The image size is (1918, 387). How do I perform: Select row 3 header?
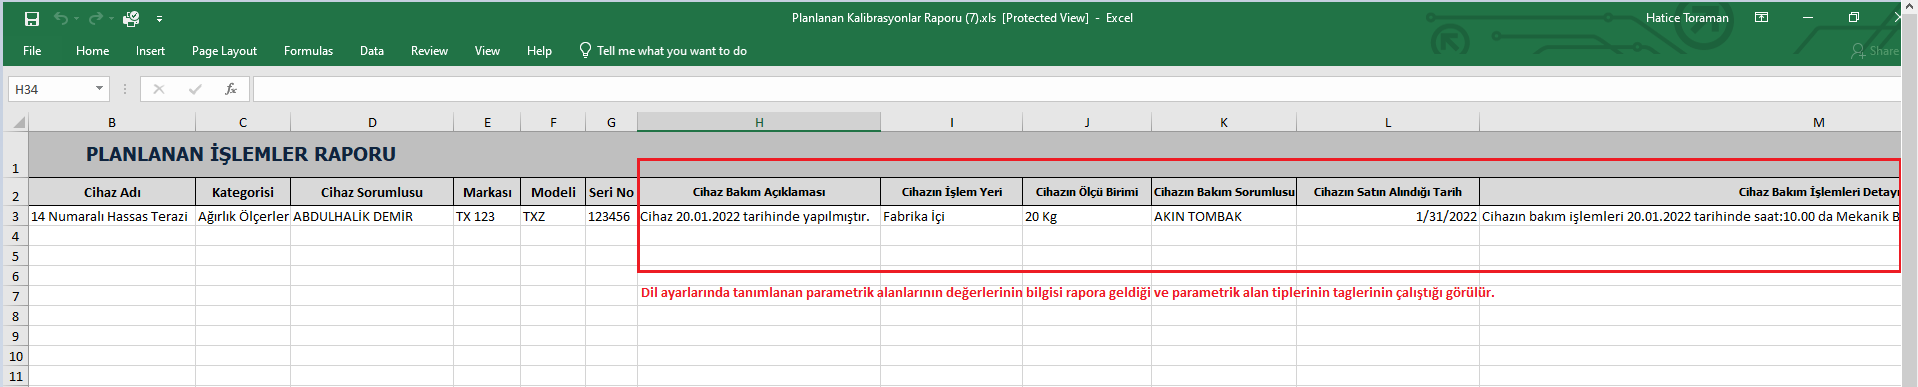pyautogui.click(x=15, y=216)
